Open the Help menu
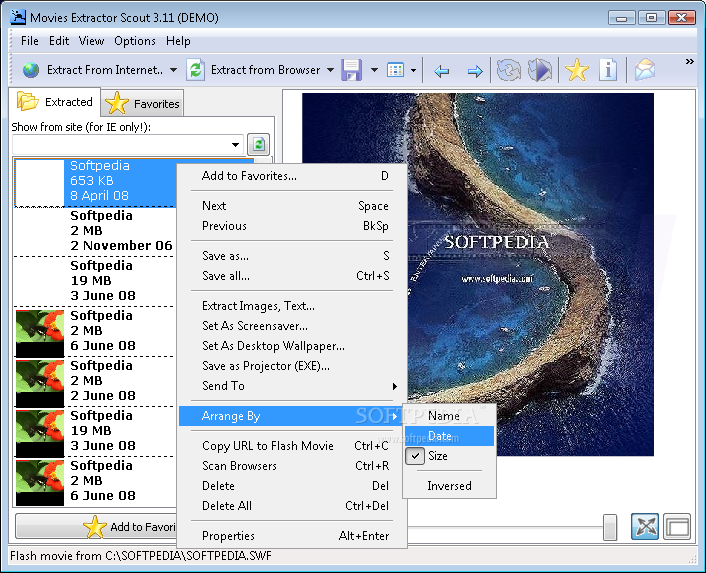 click(x=178, y=41)
